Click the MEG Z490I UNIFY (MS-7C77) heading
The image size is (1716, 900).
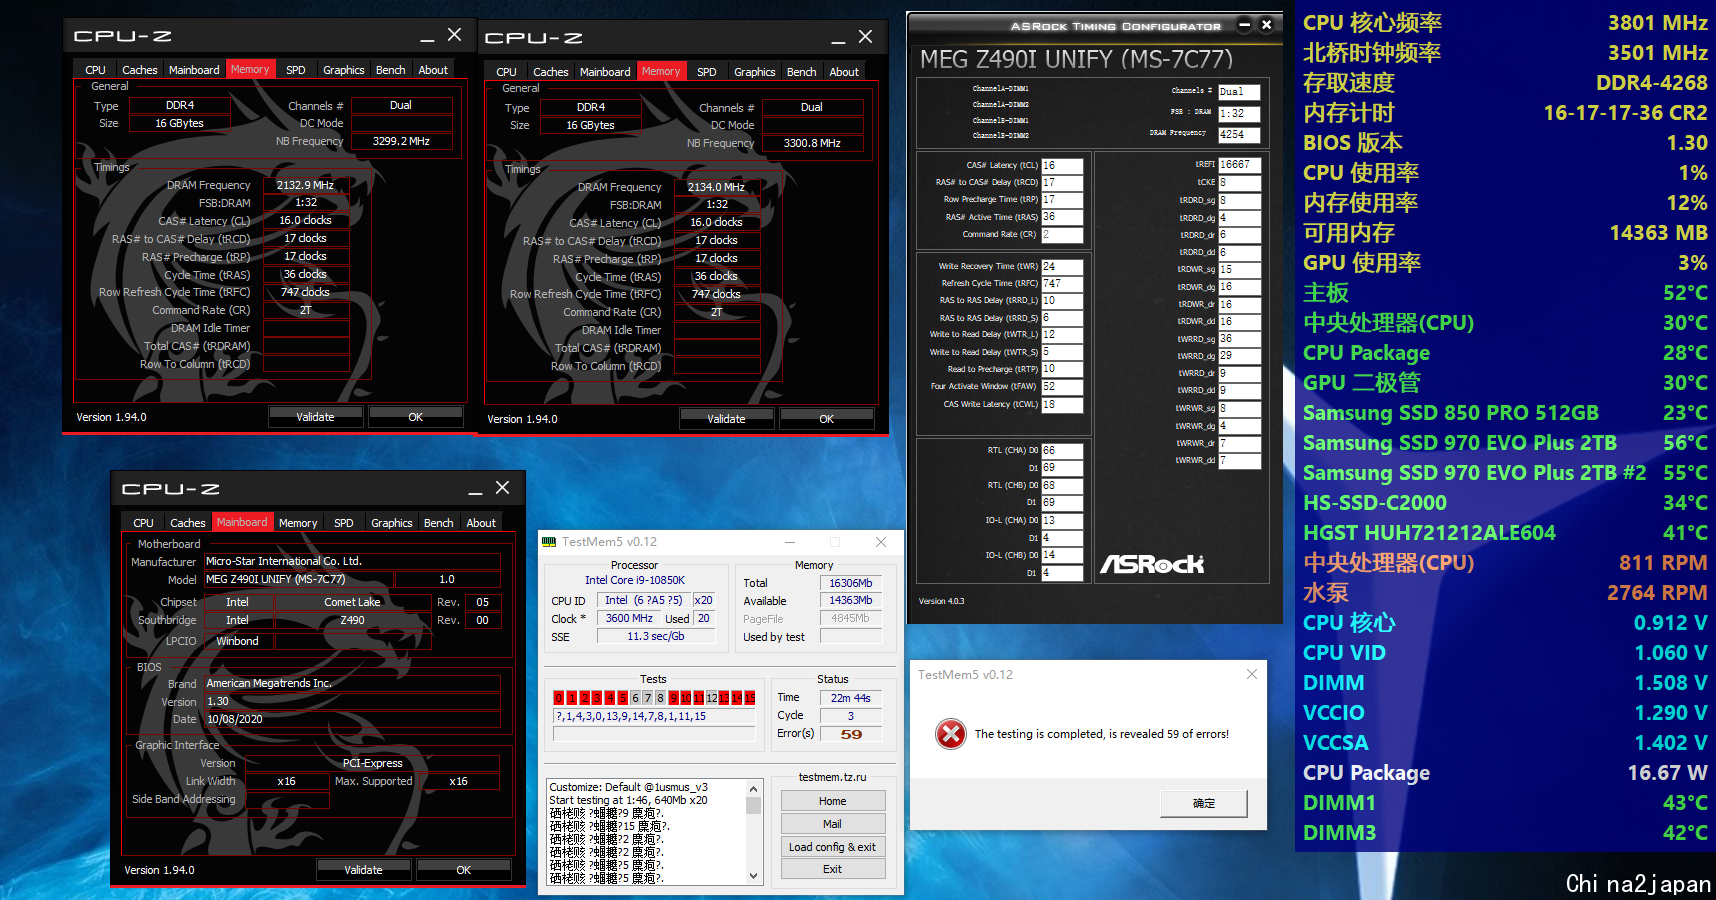click(1076, 59)
